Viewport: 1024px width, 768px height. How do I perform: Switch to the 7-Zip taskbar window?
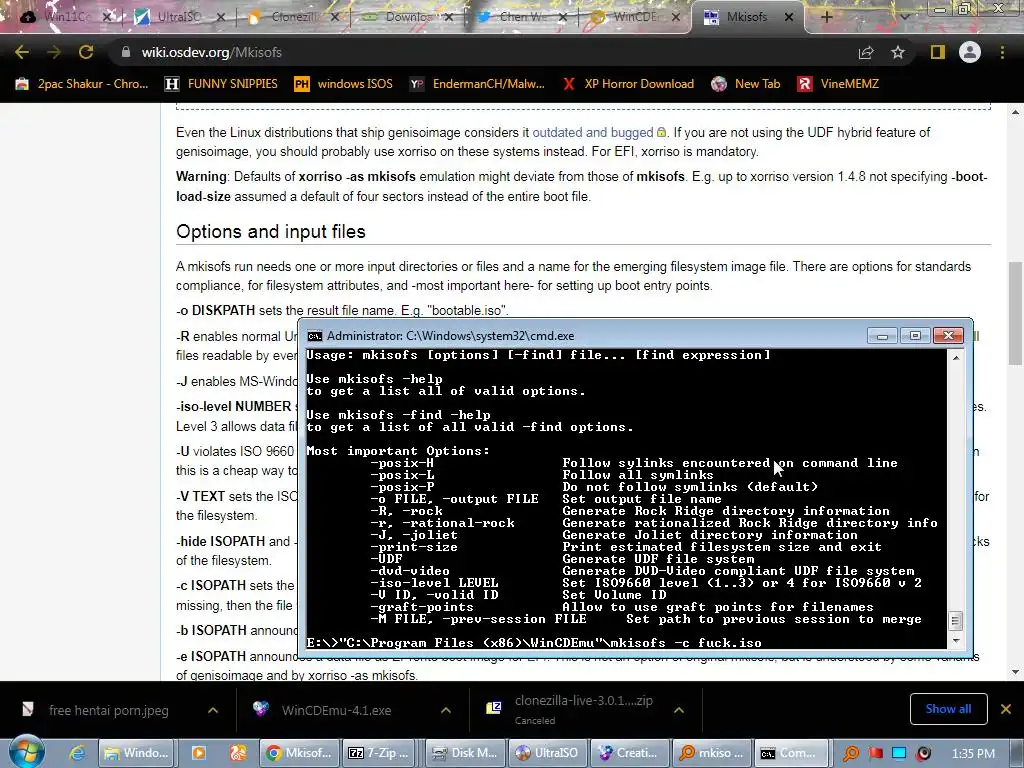click(379, 753)
